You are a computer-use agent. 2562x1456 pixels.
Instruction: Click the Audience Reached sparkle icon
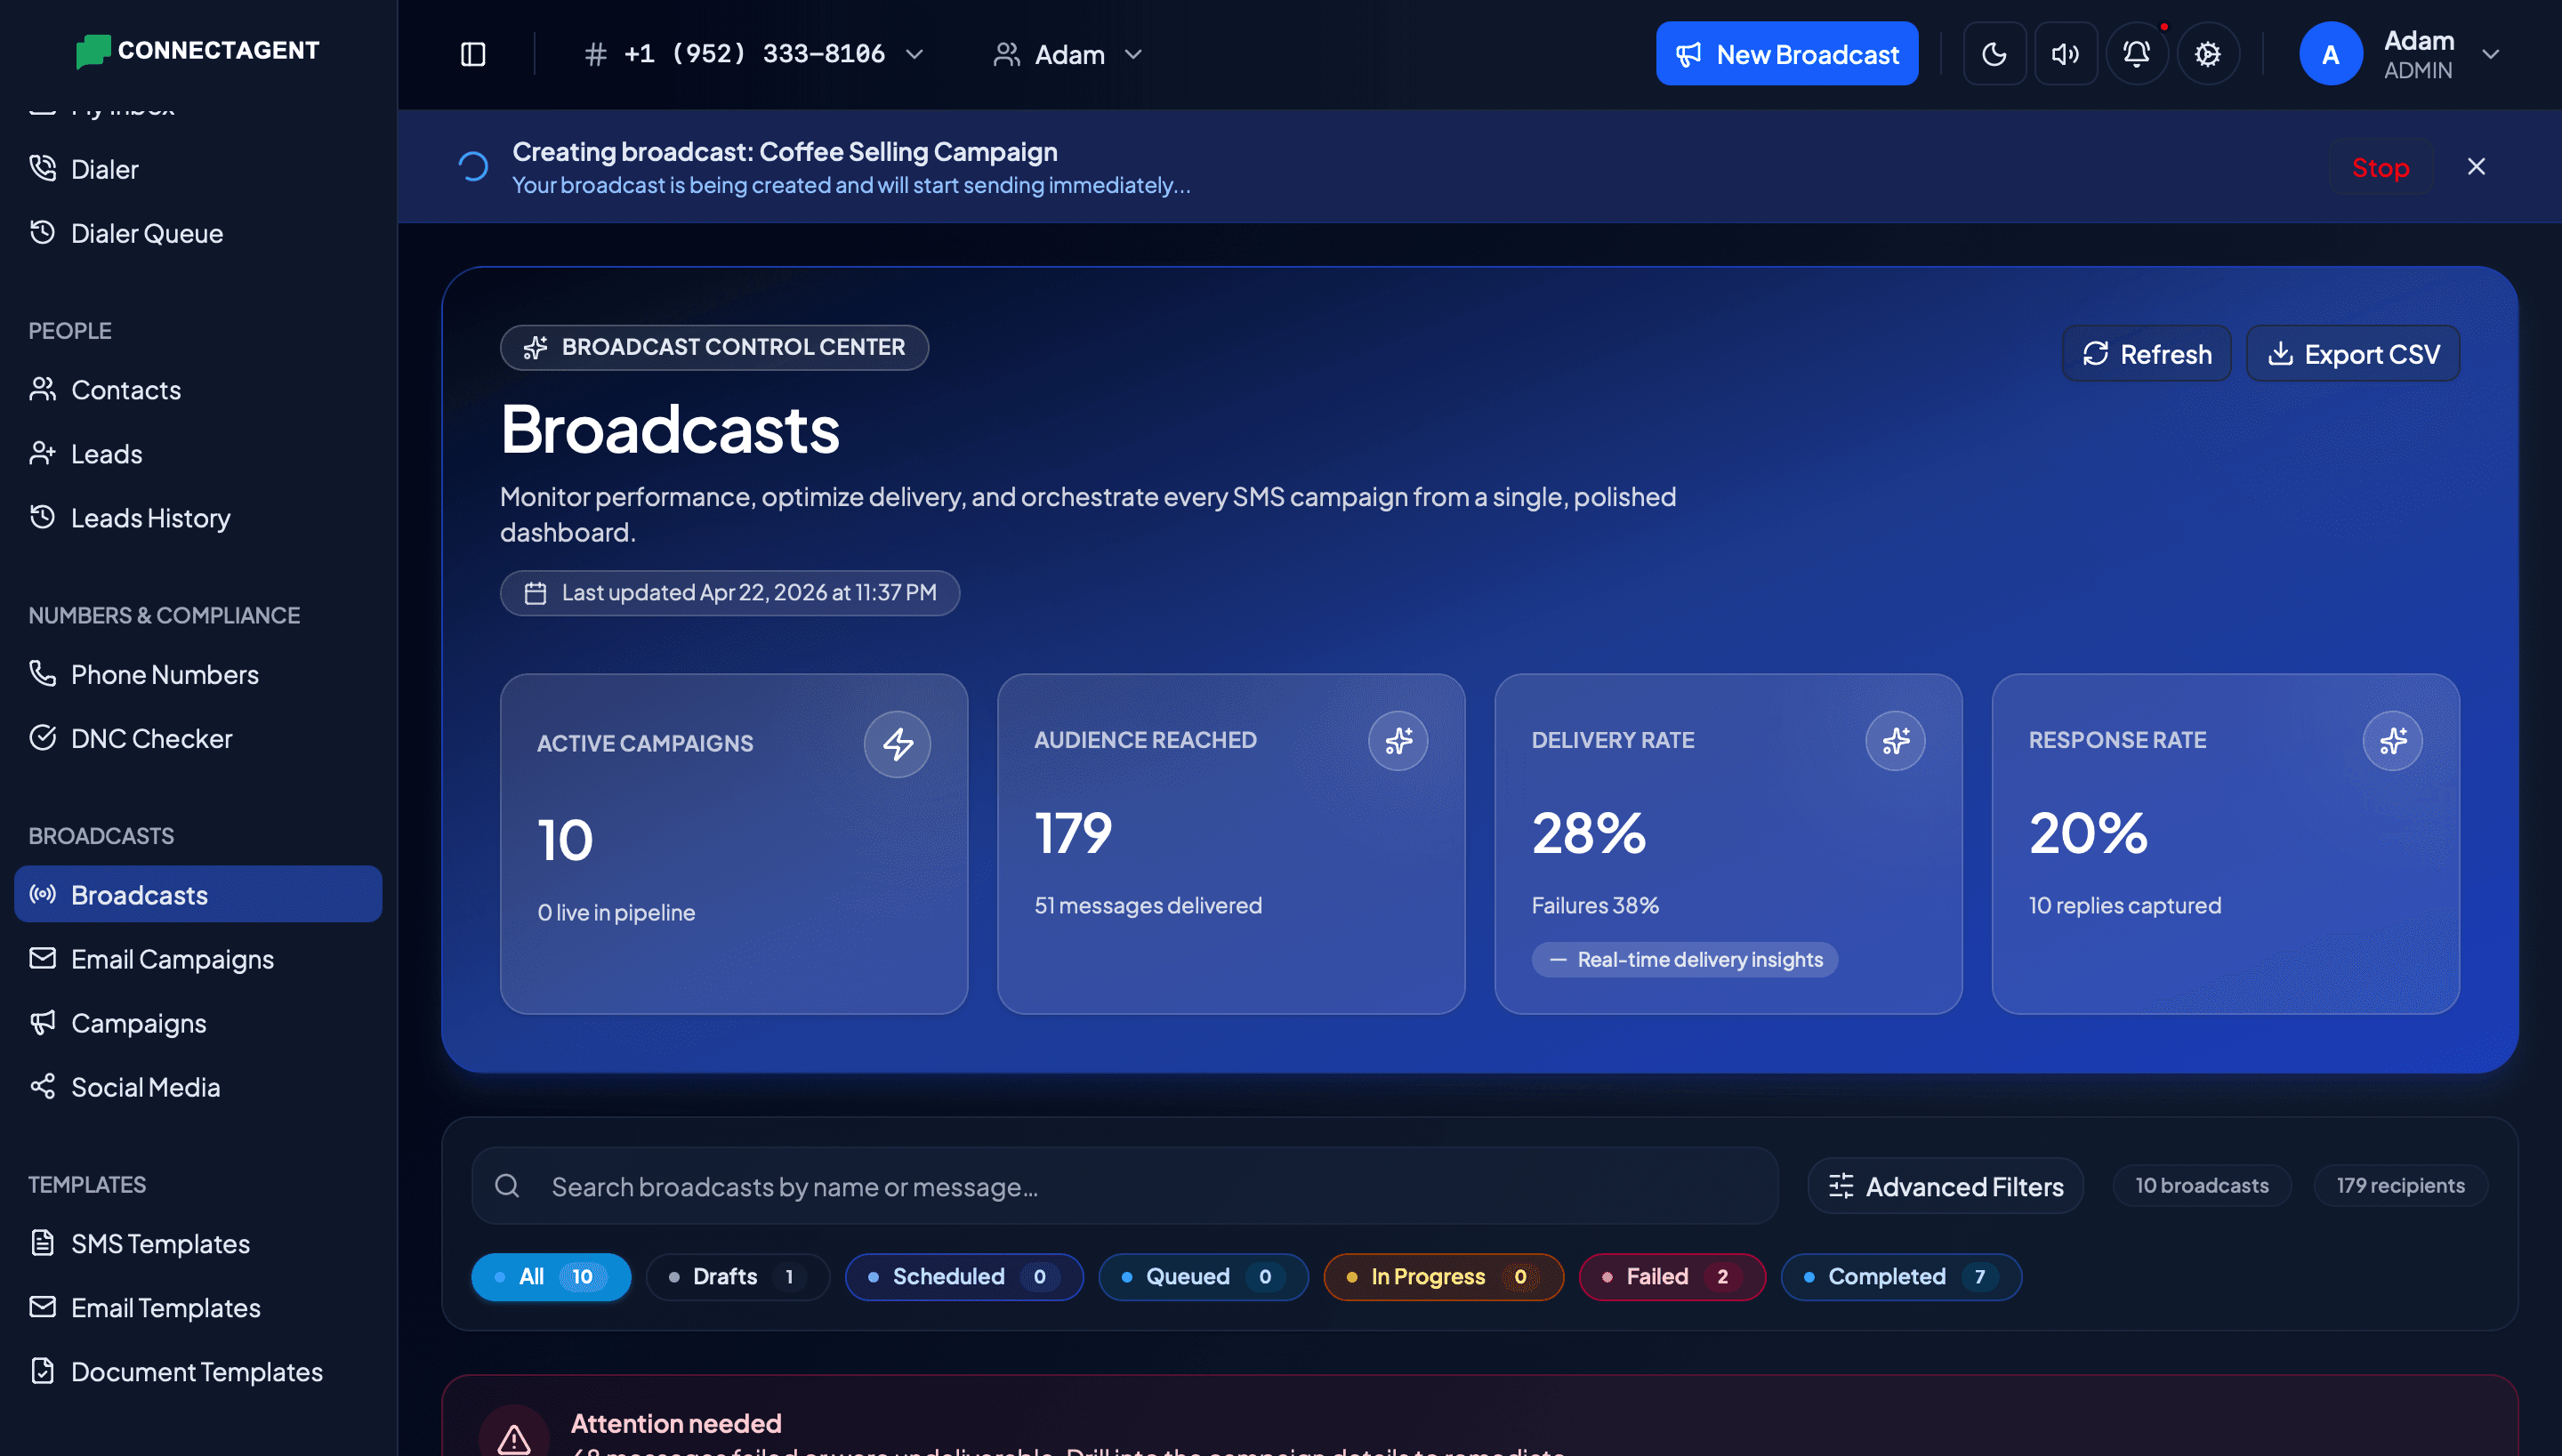tap(1398, 741)
